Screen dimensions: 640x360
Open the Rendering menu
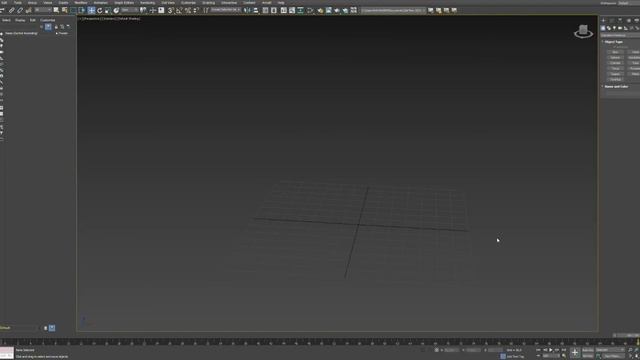(x=147, y=2)
